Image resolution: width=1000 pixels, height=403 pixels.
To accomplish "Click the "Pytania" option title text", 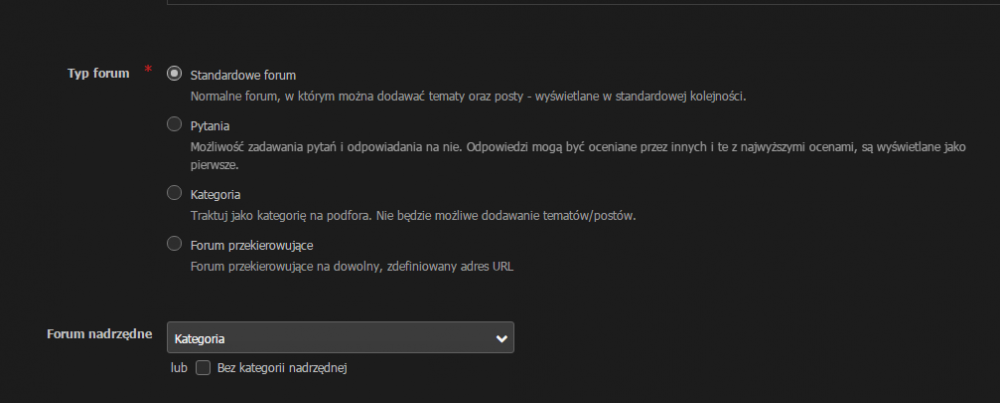I will click(210, 126).
